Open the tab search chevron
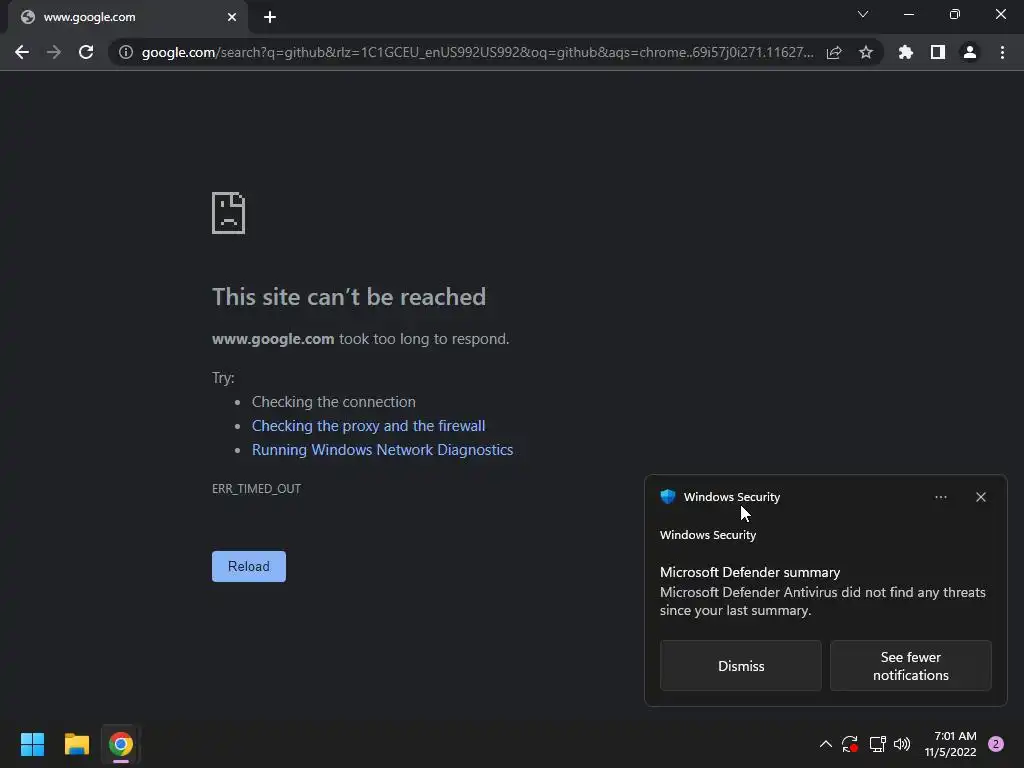 pyautogui.click(x=863, y=14)
